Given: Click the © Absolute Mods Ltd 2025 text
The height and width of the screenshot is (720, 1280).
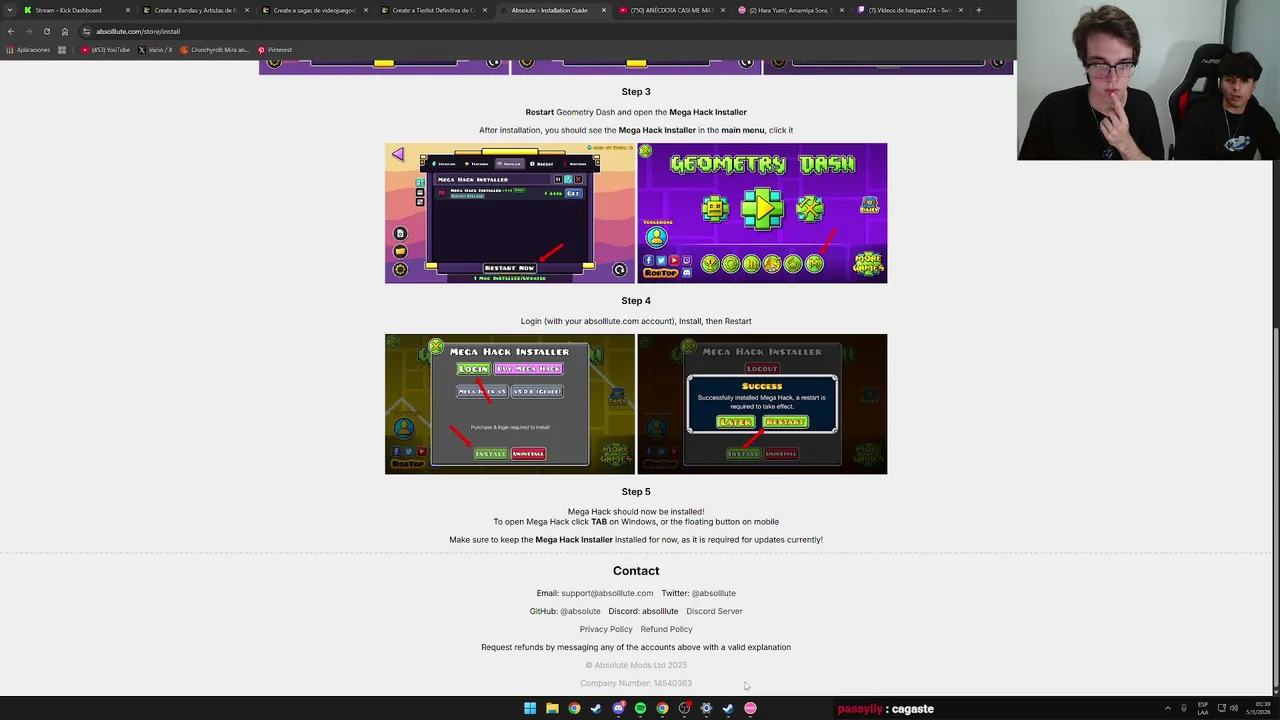Looking at the screenshot, I should (636, 665).
